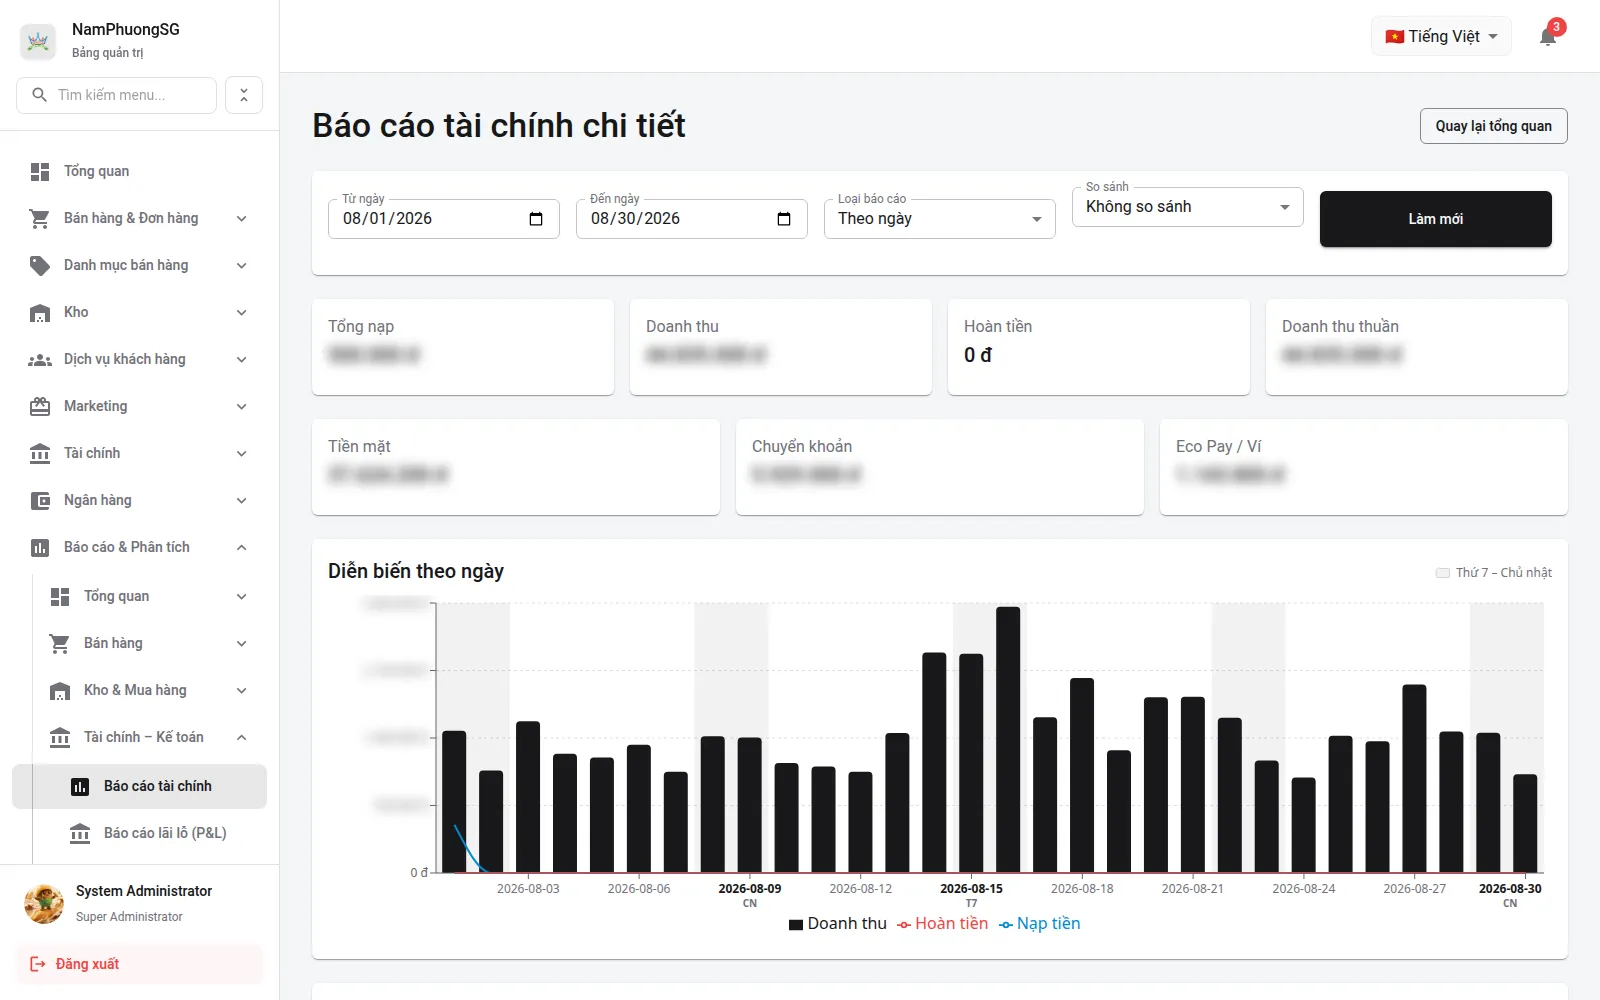
Task: Click the NamPhuongSG logo icon
Action: [x=38, y=41]
